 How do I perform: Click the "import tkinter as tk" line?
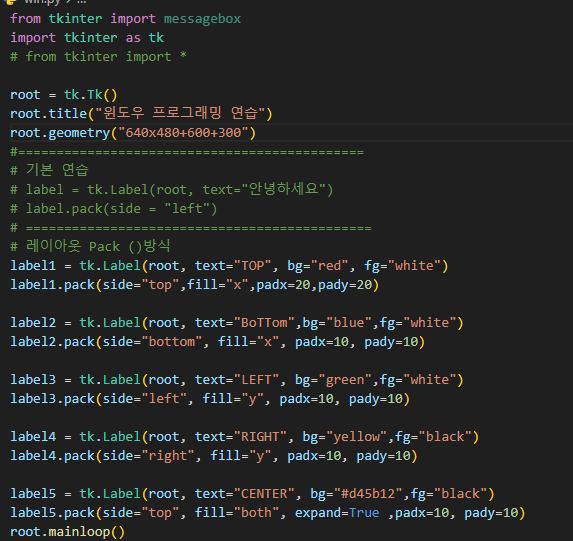[x=87, y=38]
